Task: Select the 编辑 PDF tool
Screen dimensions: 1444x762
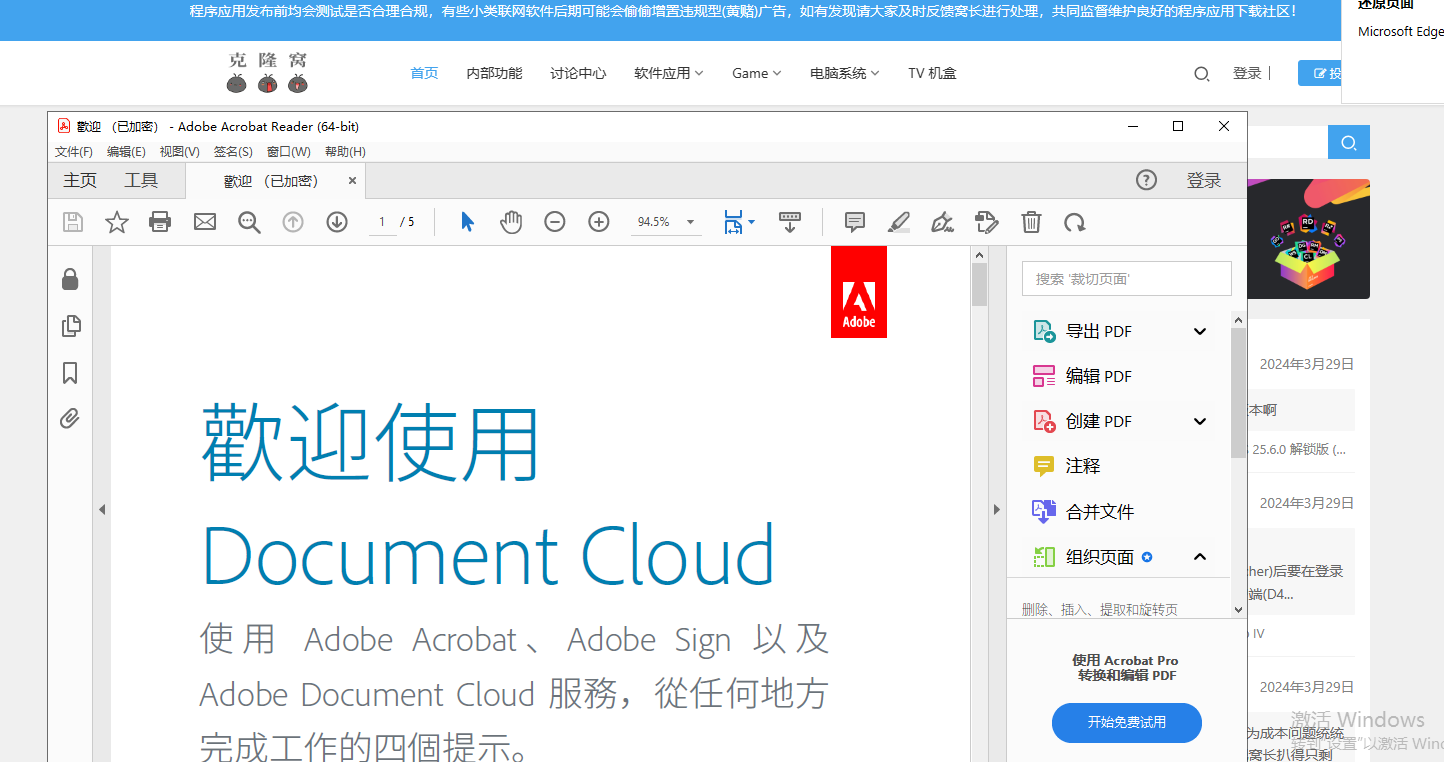Action: 1098,376
